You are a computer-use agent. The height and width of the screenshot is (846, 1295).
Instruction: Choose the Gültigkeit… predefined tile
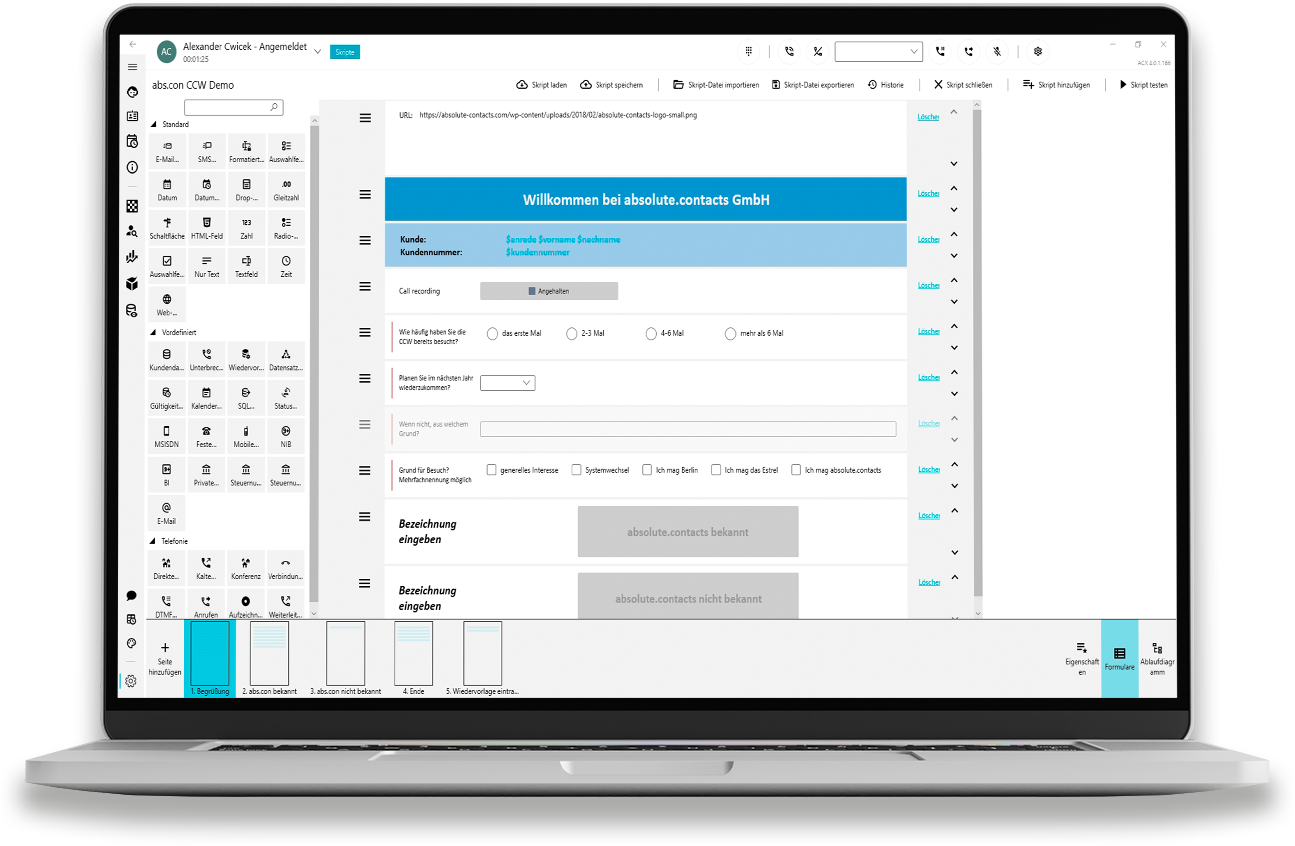167,398
